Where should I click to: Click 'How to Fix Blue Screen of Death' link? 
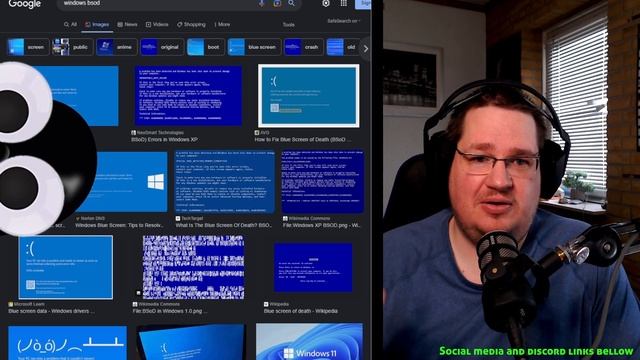click(x=302, y=140)
